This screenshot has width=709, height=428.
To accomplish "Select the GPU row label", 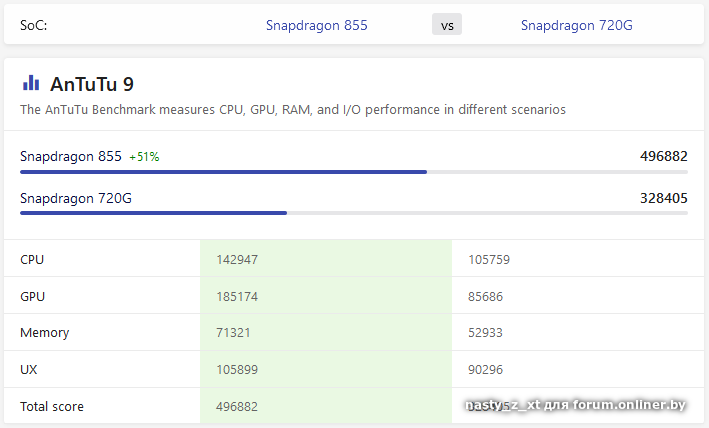I will tap(32, 297).
